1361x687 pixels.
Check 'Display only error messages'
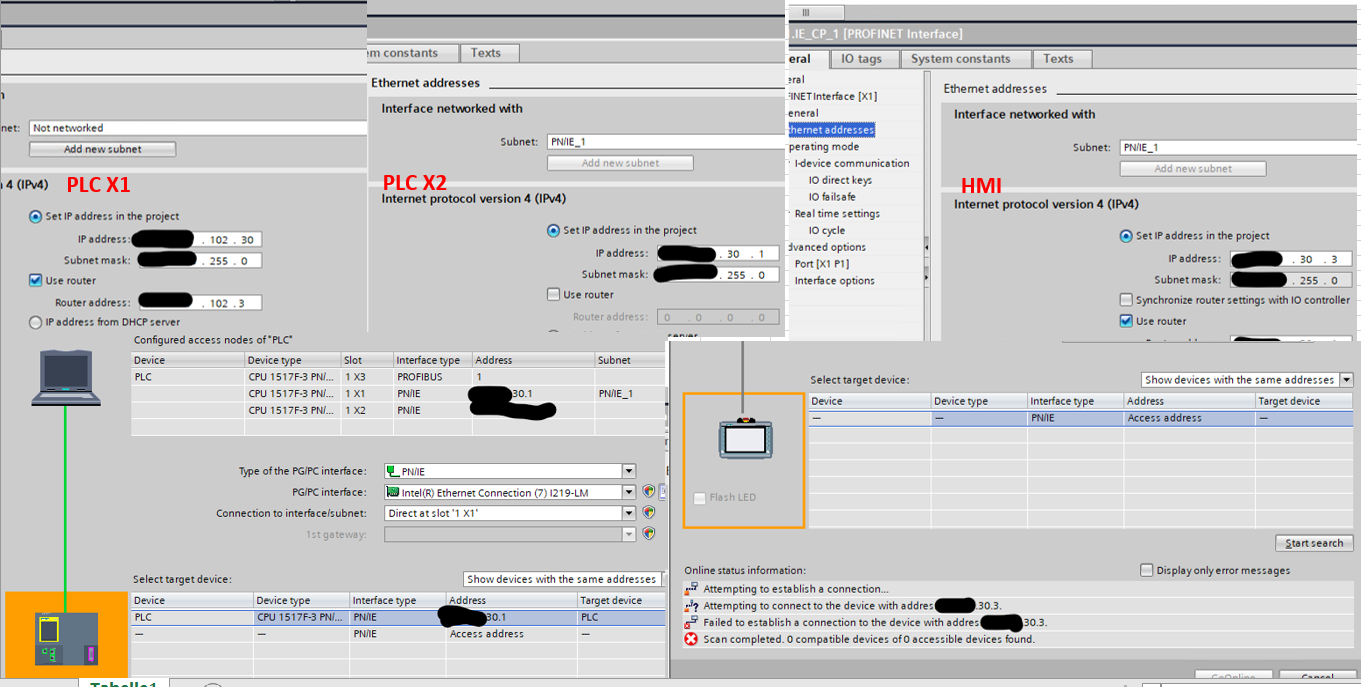pyautogui.click(x=1146, y=570)
